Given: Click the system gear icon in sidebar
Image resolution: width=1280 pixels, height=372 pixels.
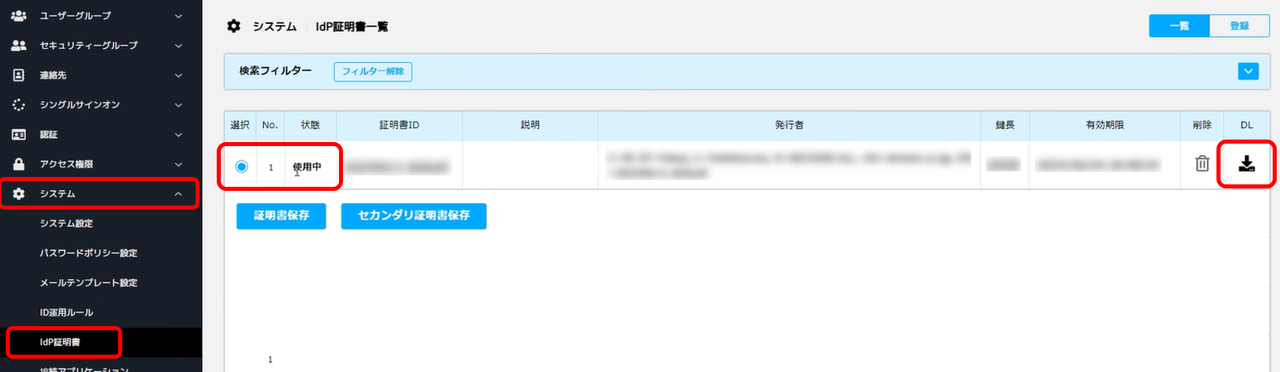Looking at the screenshot, I should 18,193.
